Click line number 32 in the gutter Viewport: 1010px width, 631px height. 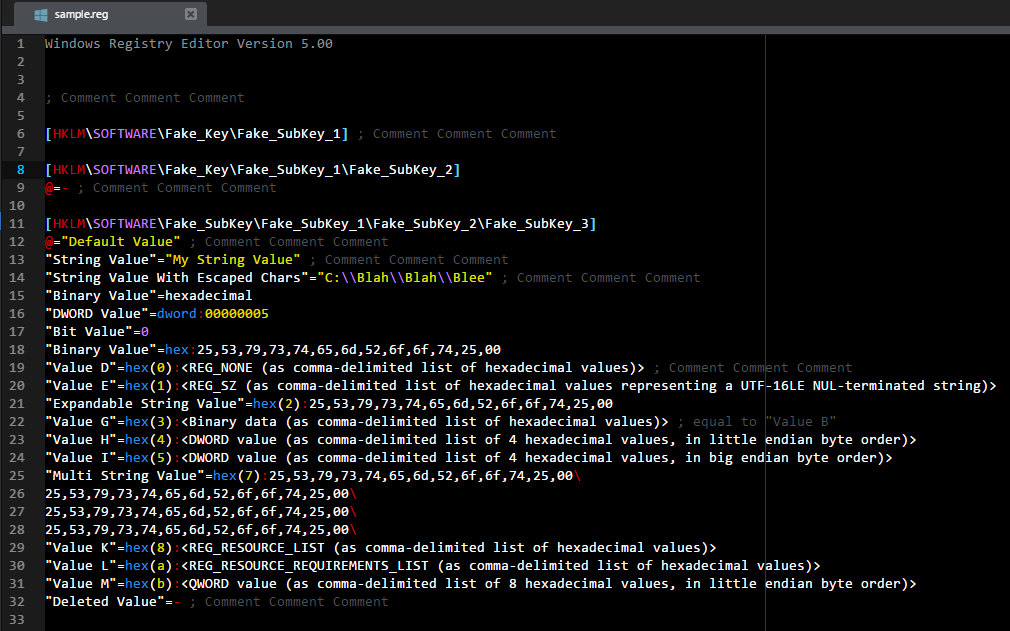point(17,602)
